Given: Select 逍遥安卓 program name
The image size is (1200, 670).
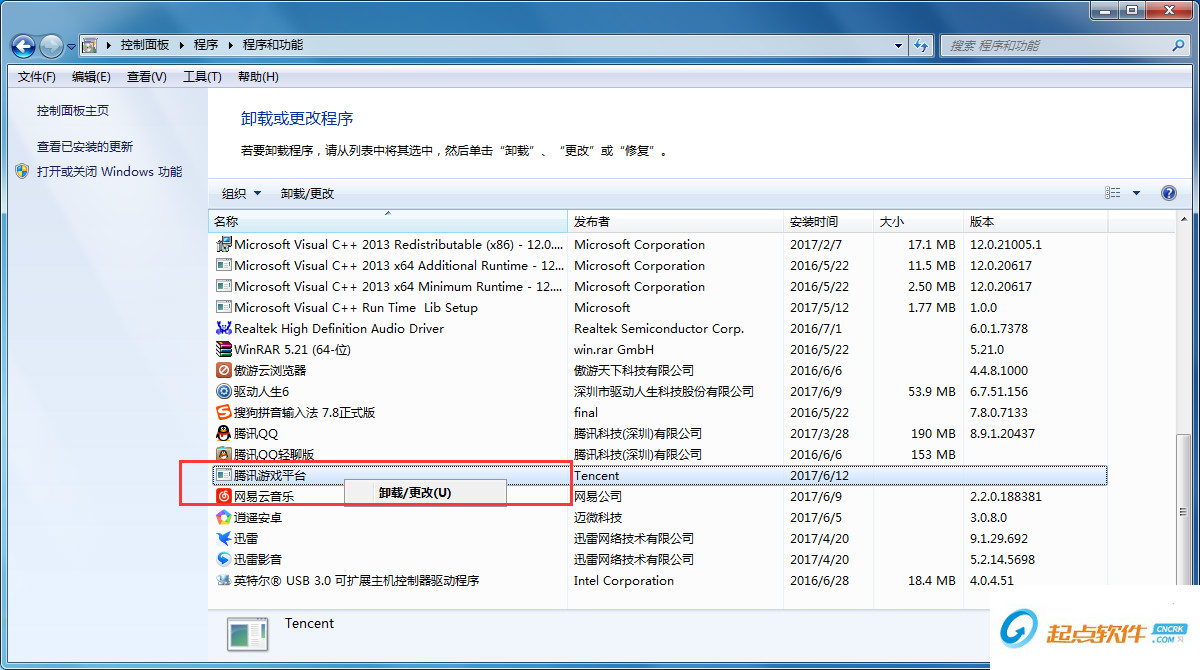Looking at the screenshot, I should [x=258, y=517].
